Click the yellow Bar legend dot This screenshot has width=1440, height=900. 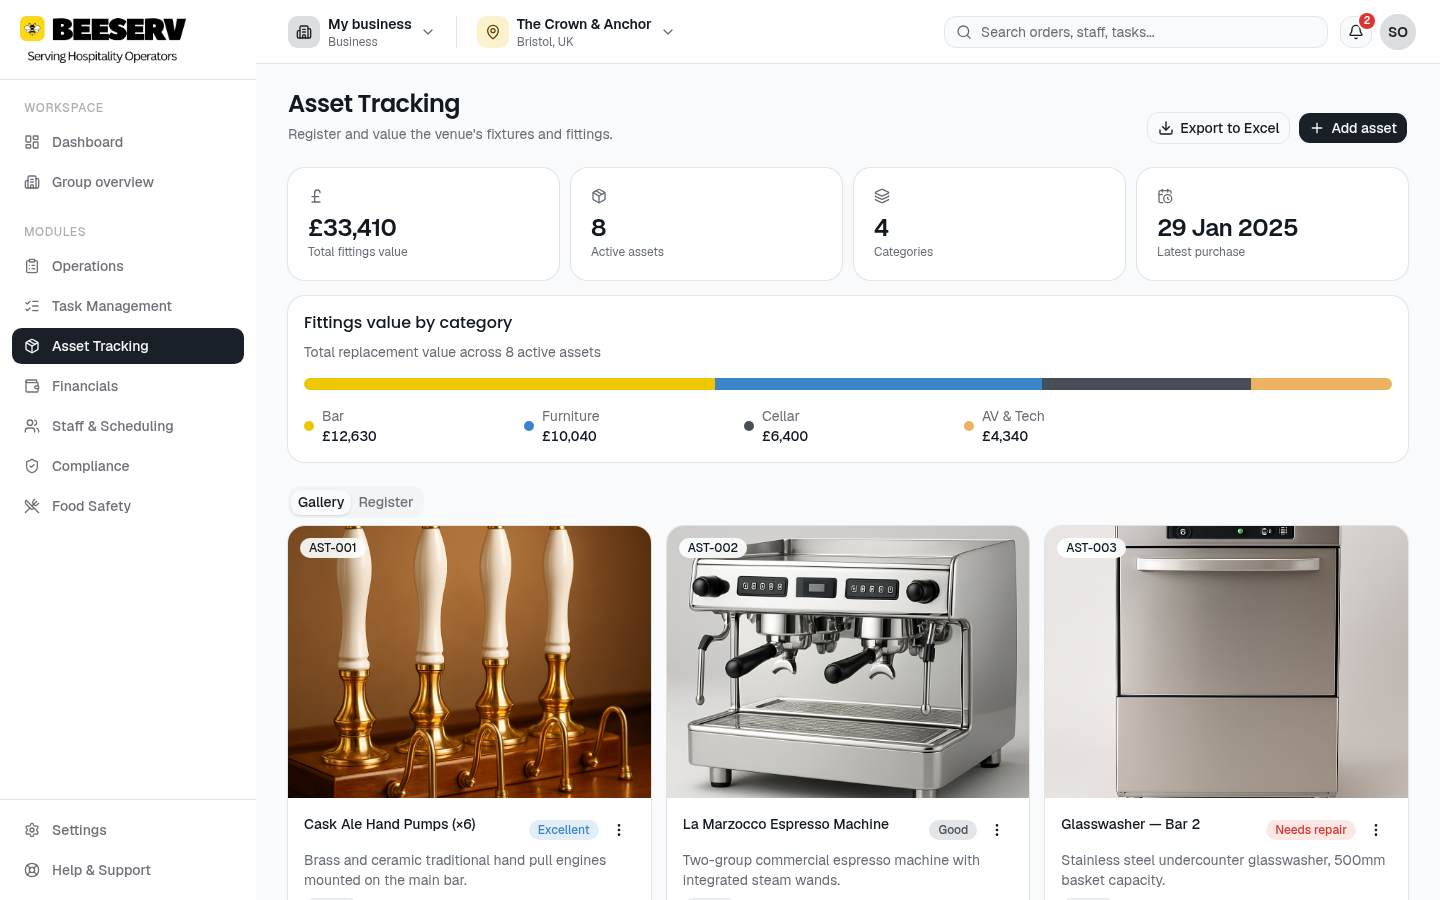(x=309, y=426)
